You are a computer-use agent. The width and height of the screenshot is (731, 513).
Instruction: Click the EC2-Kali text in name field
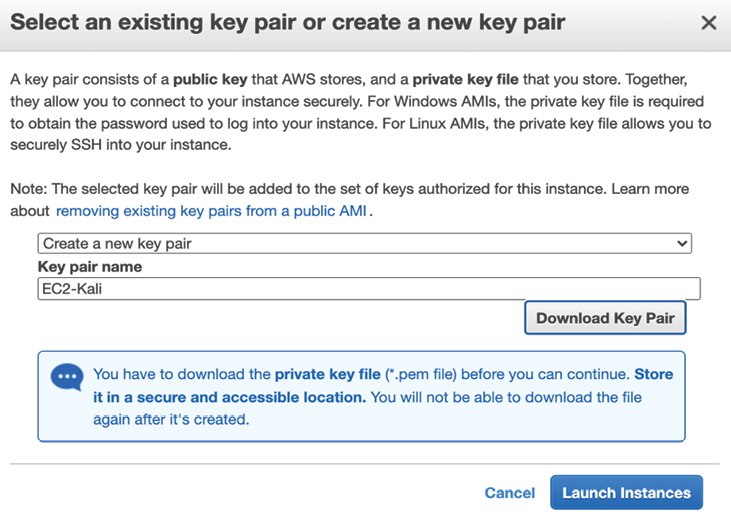coord(72,289)
